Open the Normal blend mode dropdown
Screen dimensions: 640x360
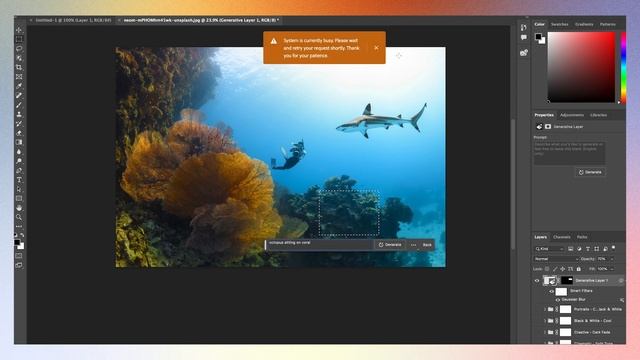click(556, 259)
